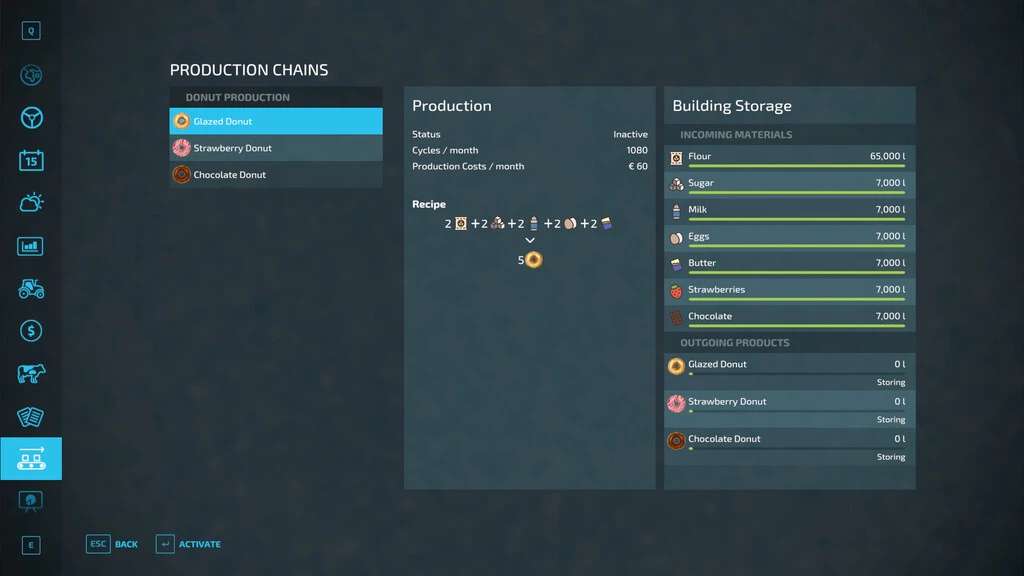The image size is (1024, 576).
Task: Click Activate to start production
Action: tap(189, 544)
